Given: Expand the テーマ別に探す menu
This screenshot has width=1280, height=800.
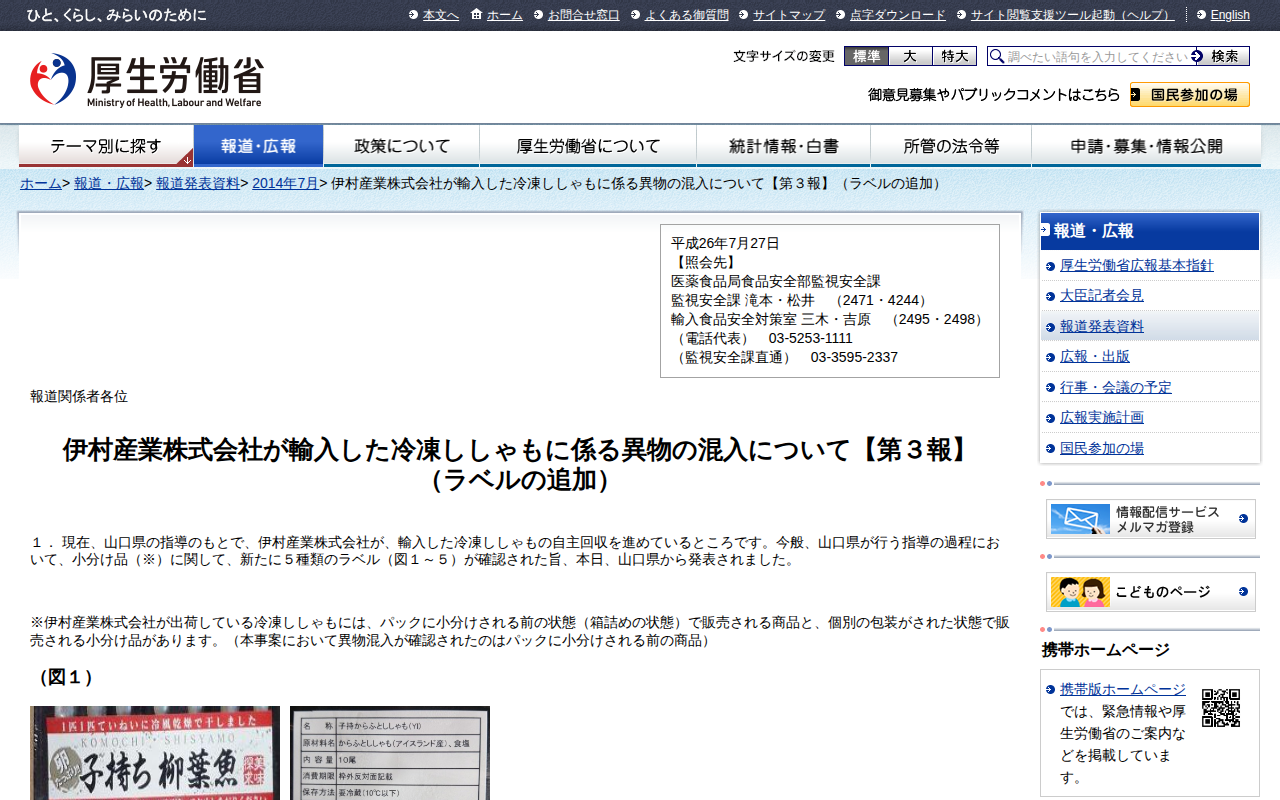Looking at the screenshot, I should (106, 146).
